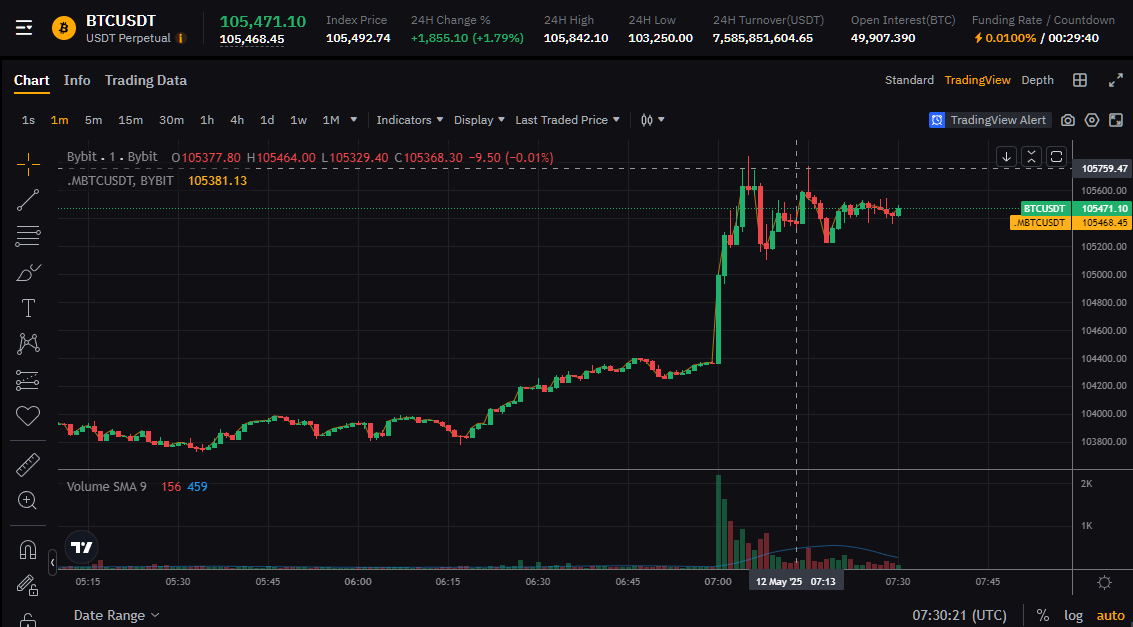Open the candlestick chart type dropdown
This screenshot has height=627, width=1133.
click(x=652, y=120)
